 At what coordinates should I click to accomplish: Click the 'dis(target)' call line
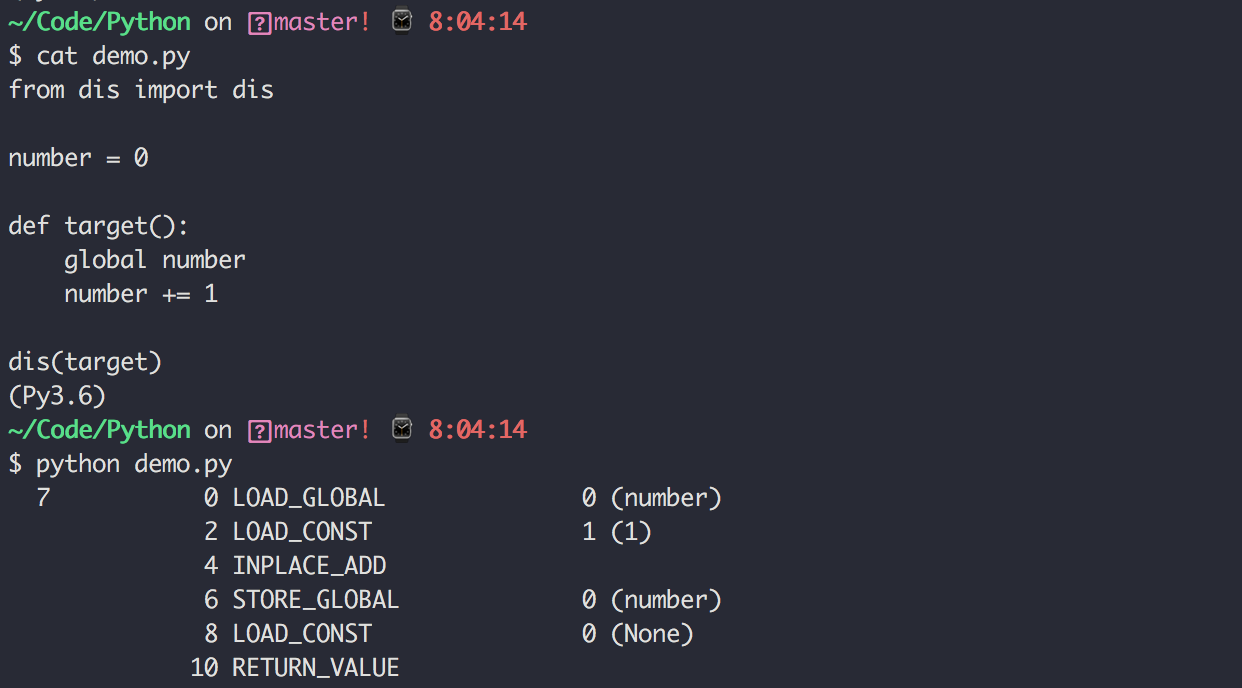[x=85, y=362]
